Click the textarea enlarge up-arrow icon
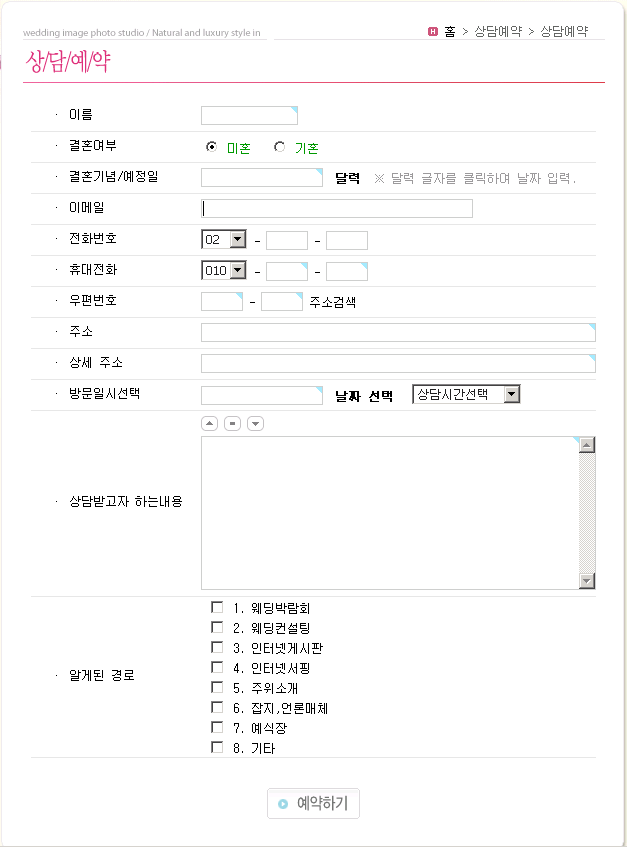 210,424
